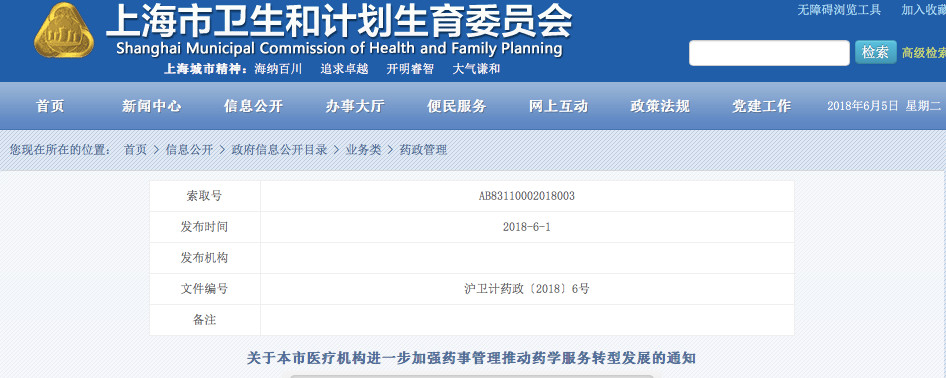Open the 政府信息公开目录 breadcrumb link

[279, 150]
